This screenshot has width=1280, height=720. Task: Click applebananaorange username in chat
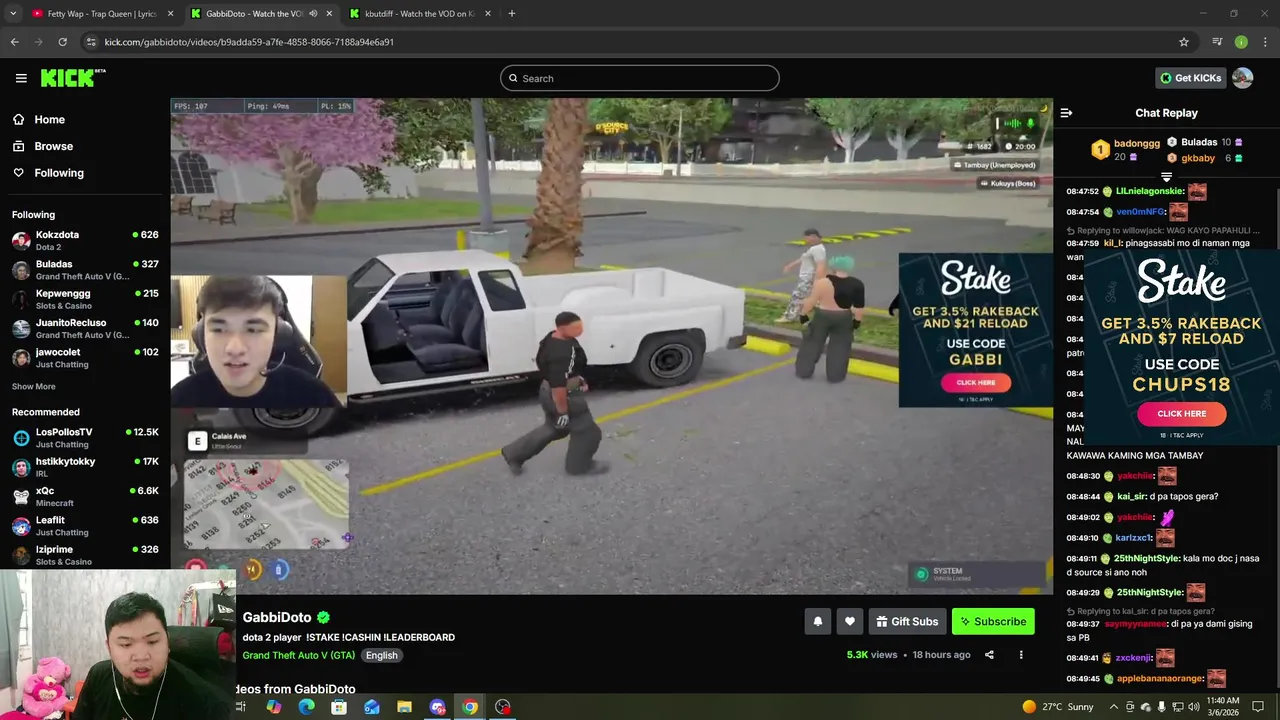coord(1160,679)
